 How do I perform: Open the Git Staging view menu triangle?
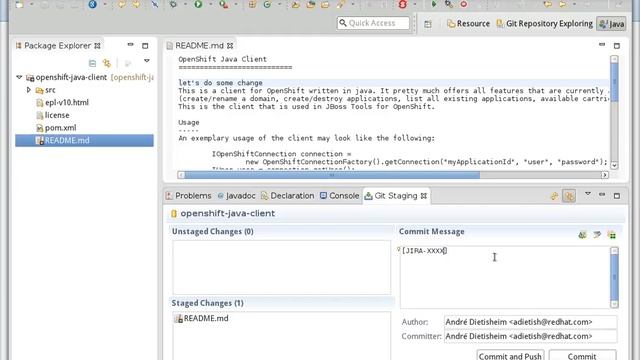(x=588, y=194)
